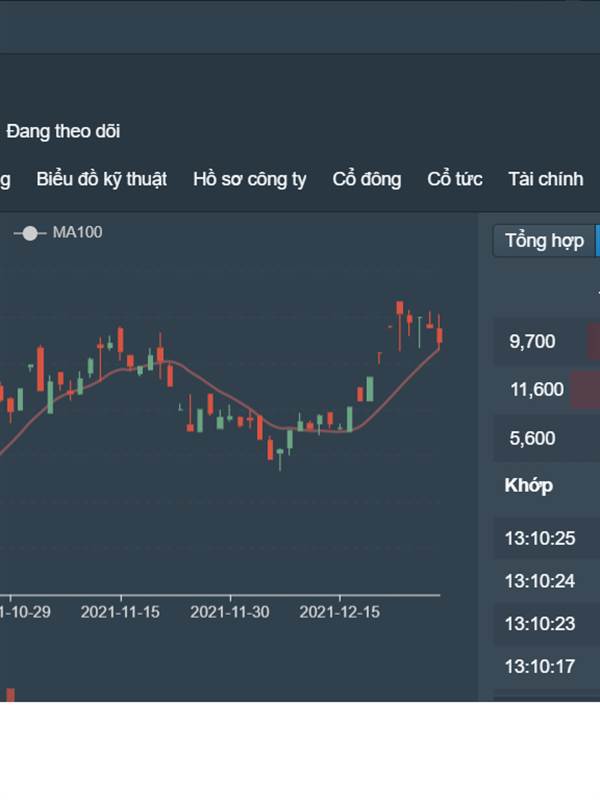Select the Cổ tức tab

point(455,179)
